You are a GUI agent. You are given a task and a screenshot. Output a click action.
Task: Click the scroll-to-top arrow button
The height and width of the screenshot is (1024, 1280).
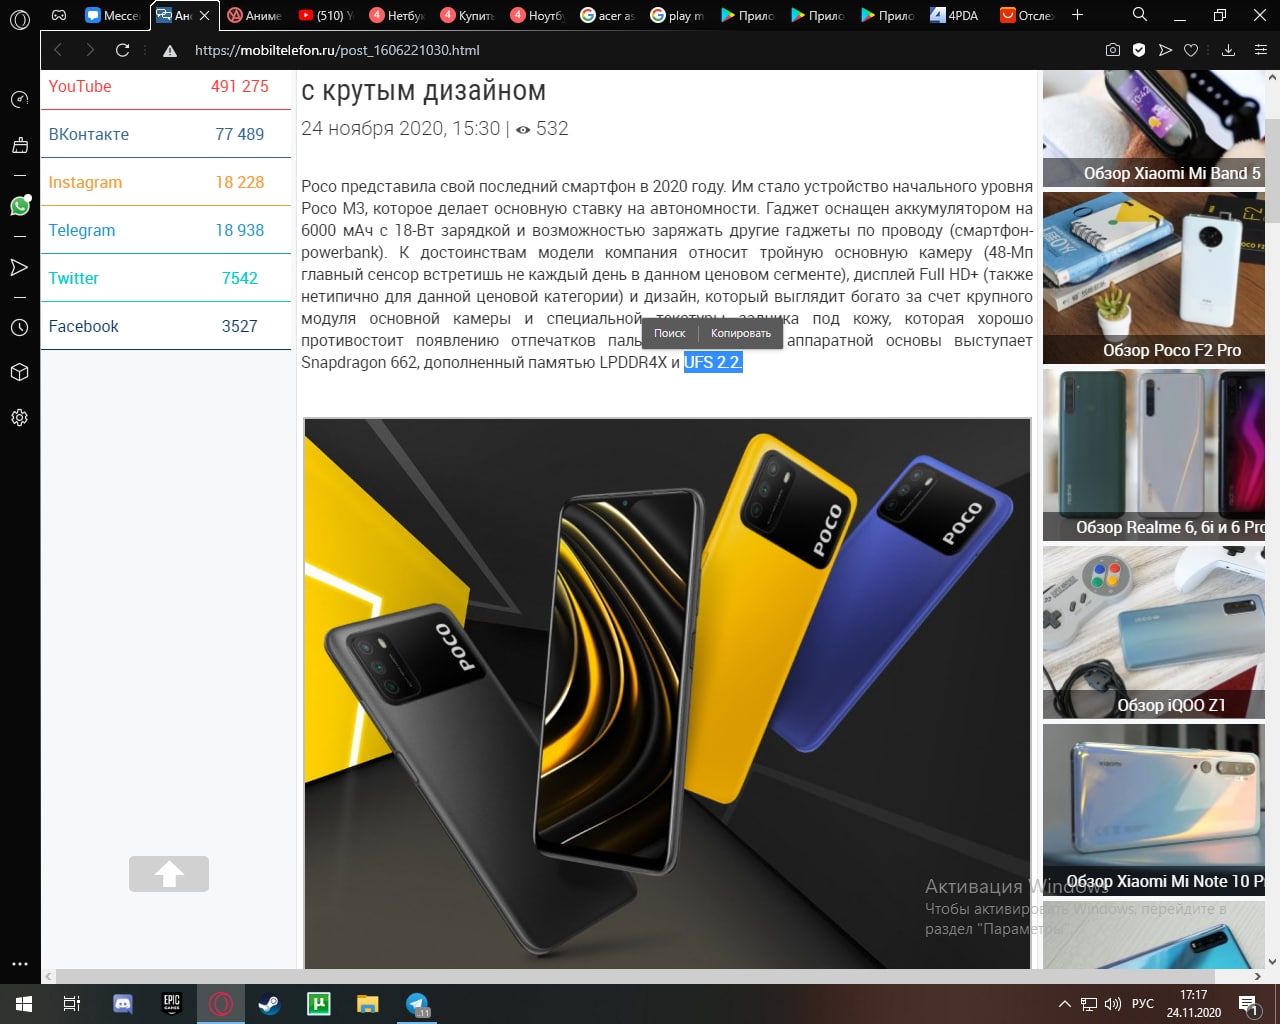pyautogui.click(x=169, y=874)
